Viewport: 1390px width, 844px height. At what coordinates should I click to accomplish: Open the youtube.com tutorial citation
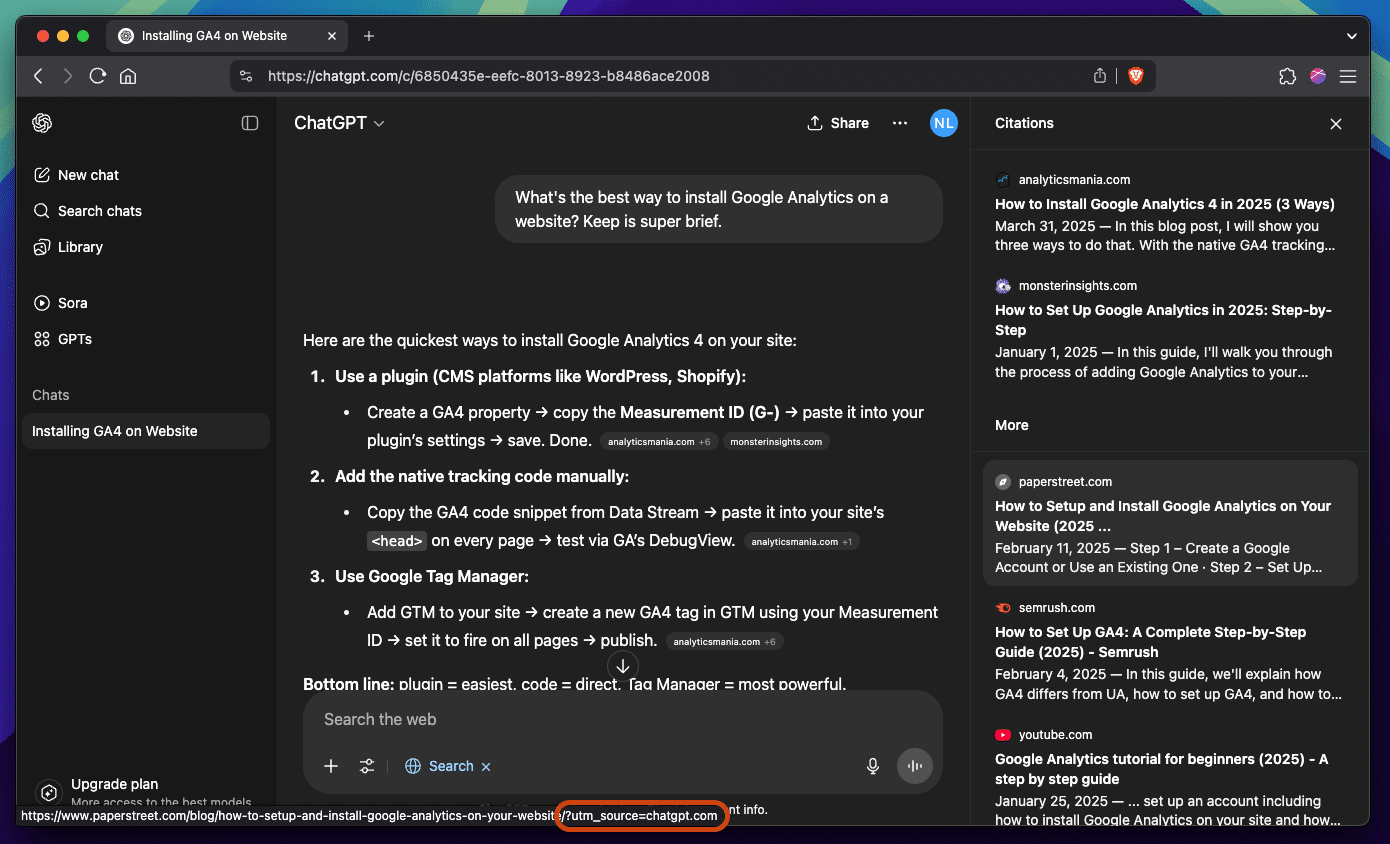point(1170,775)
